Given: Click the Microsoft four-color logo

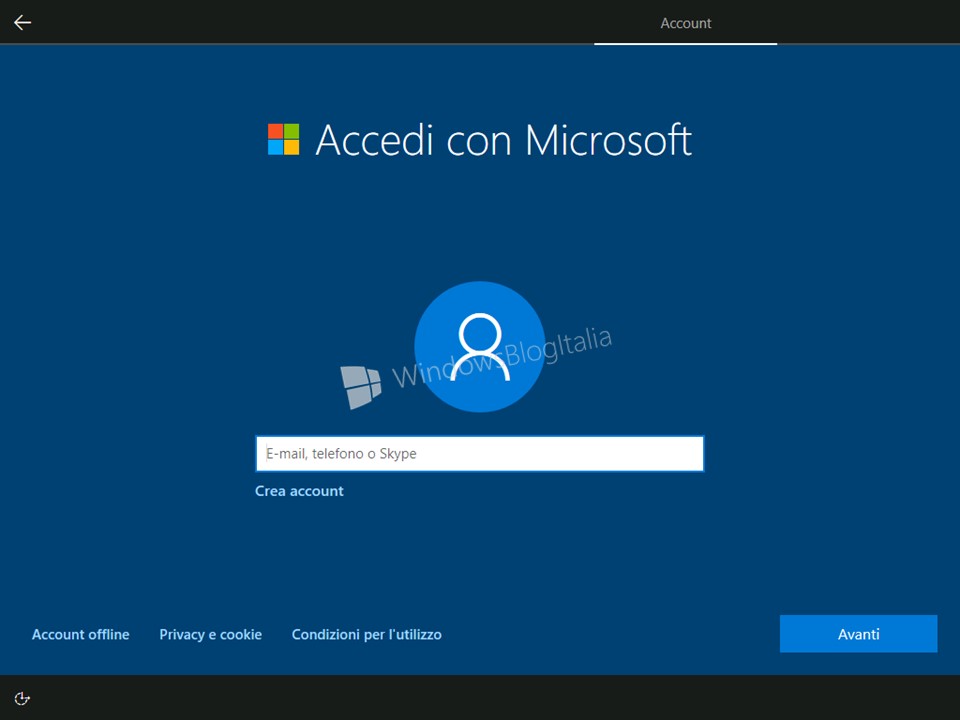Looking at the screenshot, I should pos(283,140).
